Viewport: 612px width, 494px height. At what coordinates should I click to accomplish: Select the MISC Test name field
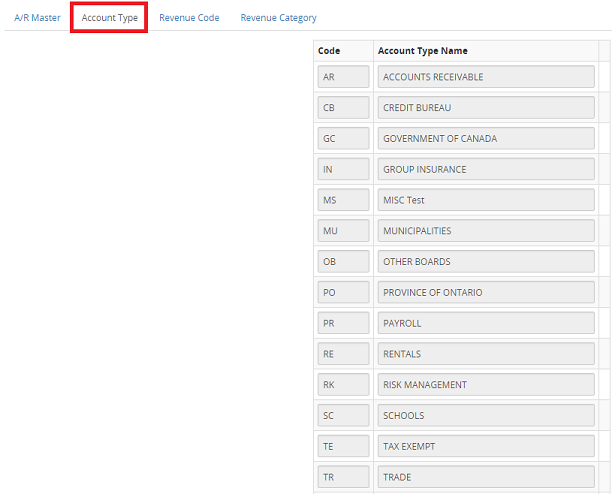point(485,200)
